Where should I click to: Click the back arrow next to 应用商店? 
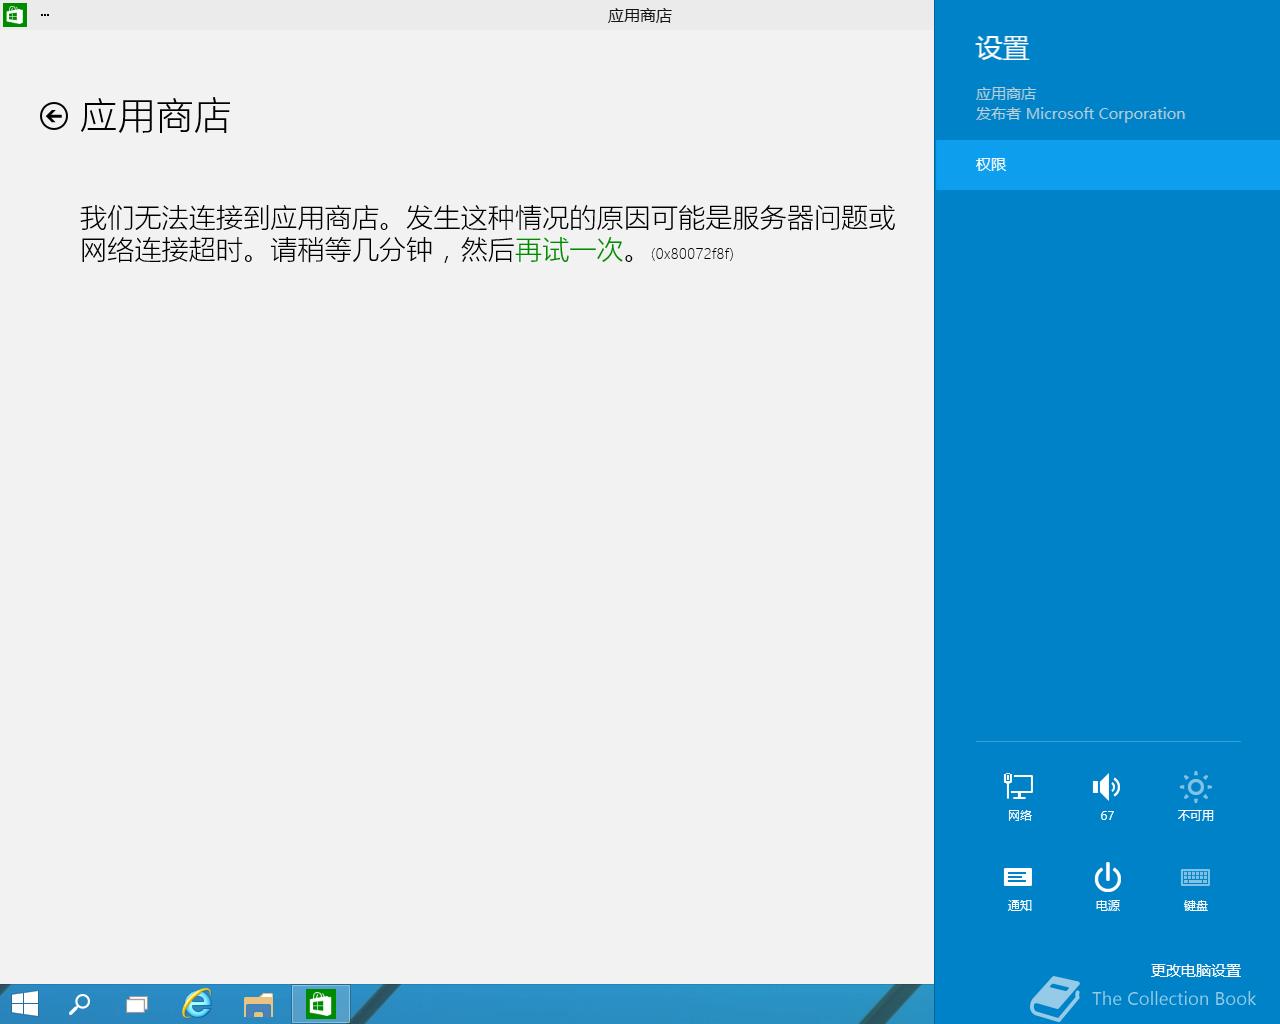[x=54, y=116]
